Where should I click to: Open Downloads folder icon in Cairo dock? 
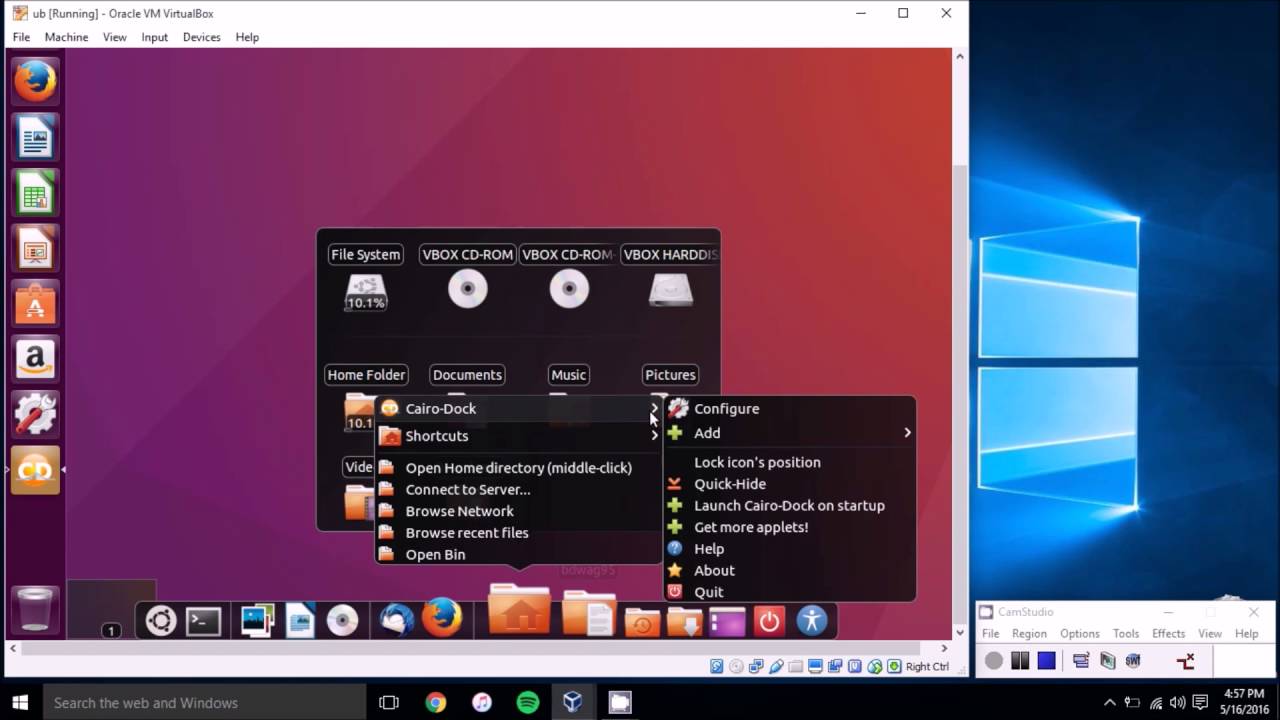click(x=685, y=621)
